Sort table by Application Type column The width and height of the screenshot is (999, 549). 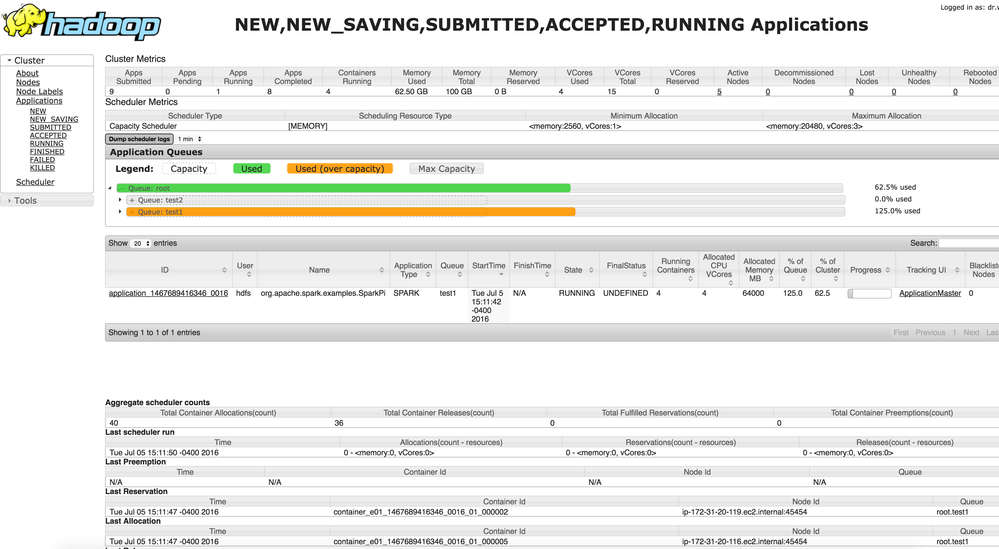[x=413, y=270]
